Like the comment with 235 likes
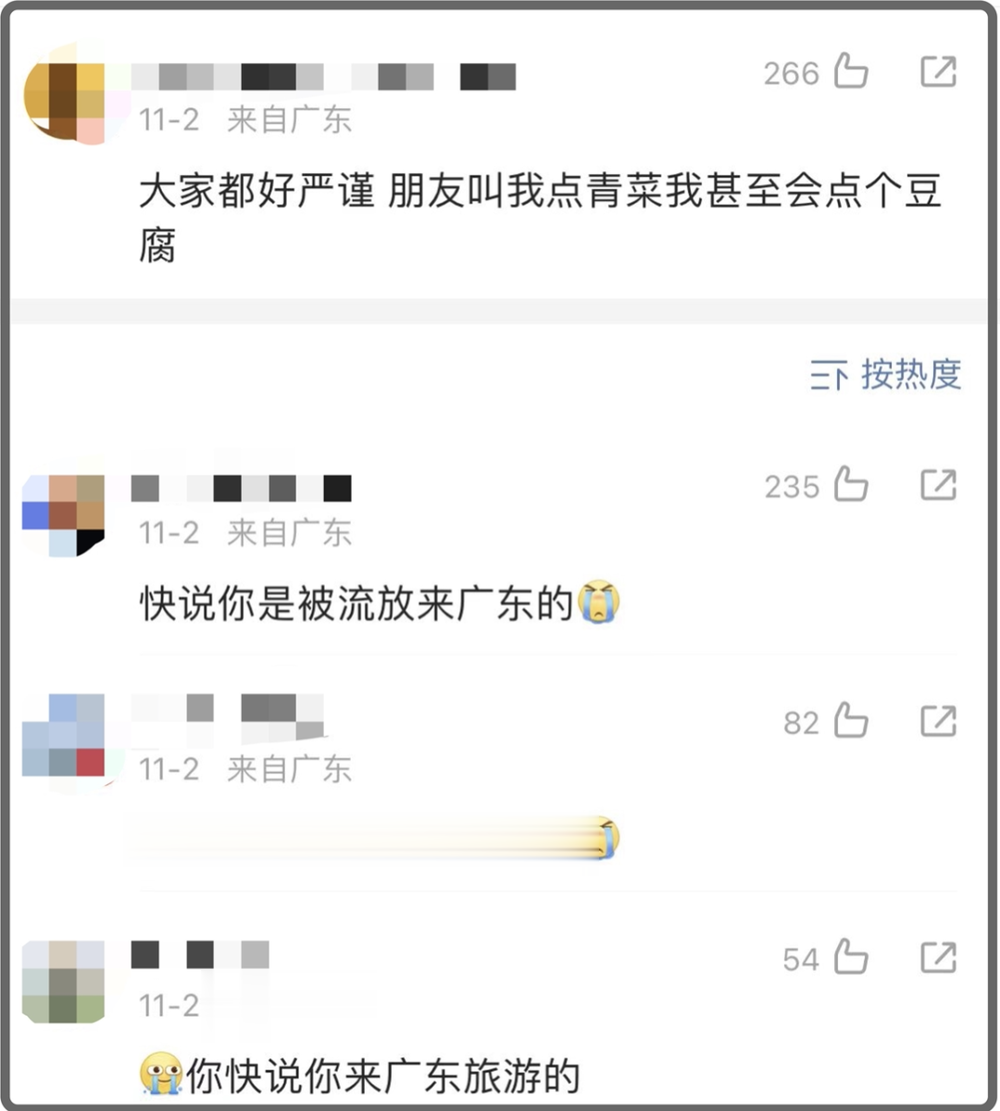The image size is (1000, 1111). [x=851, y=484]
